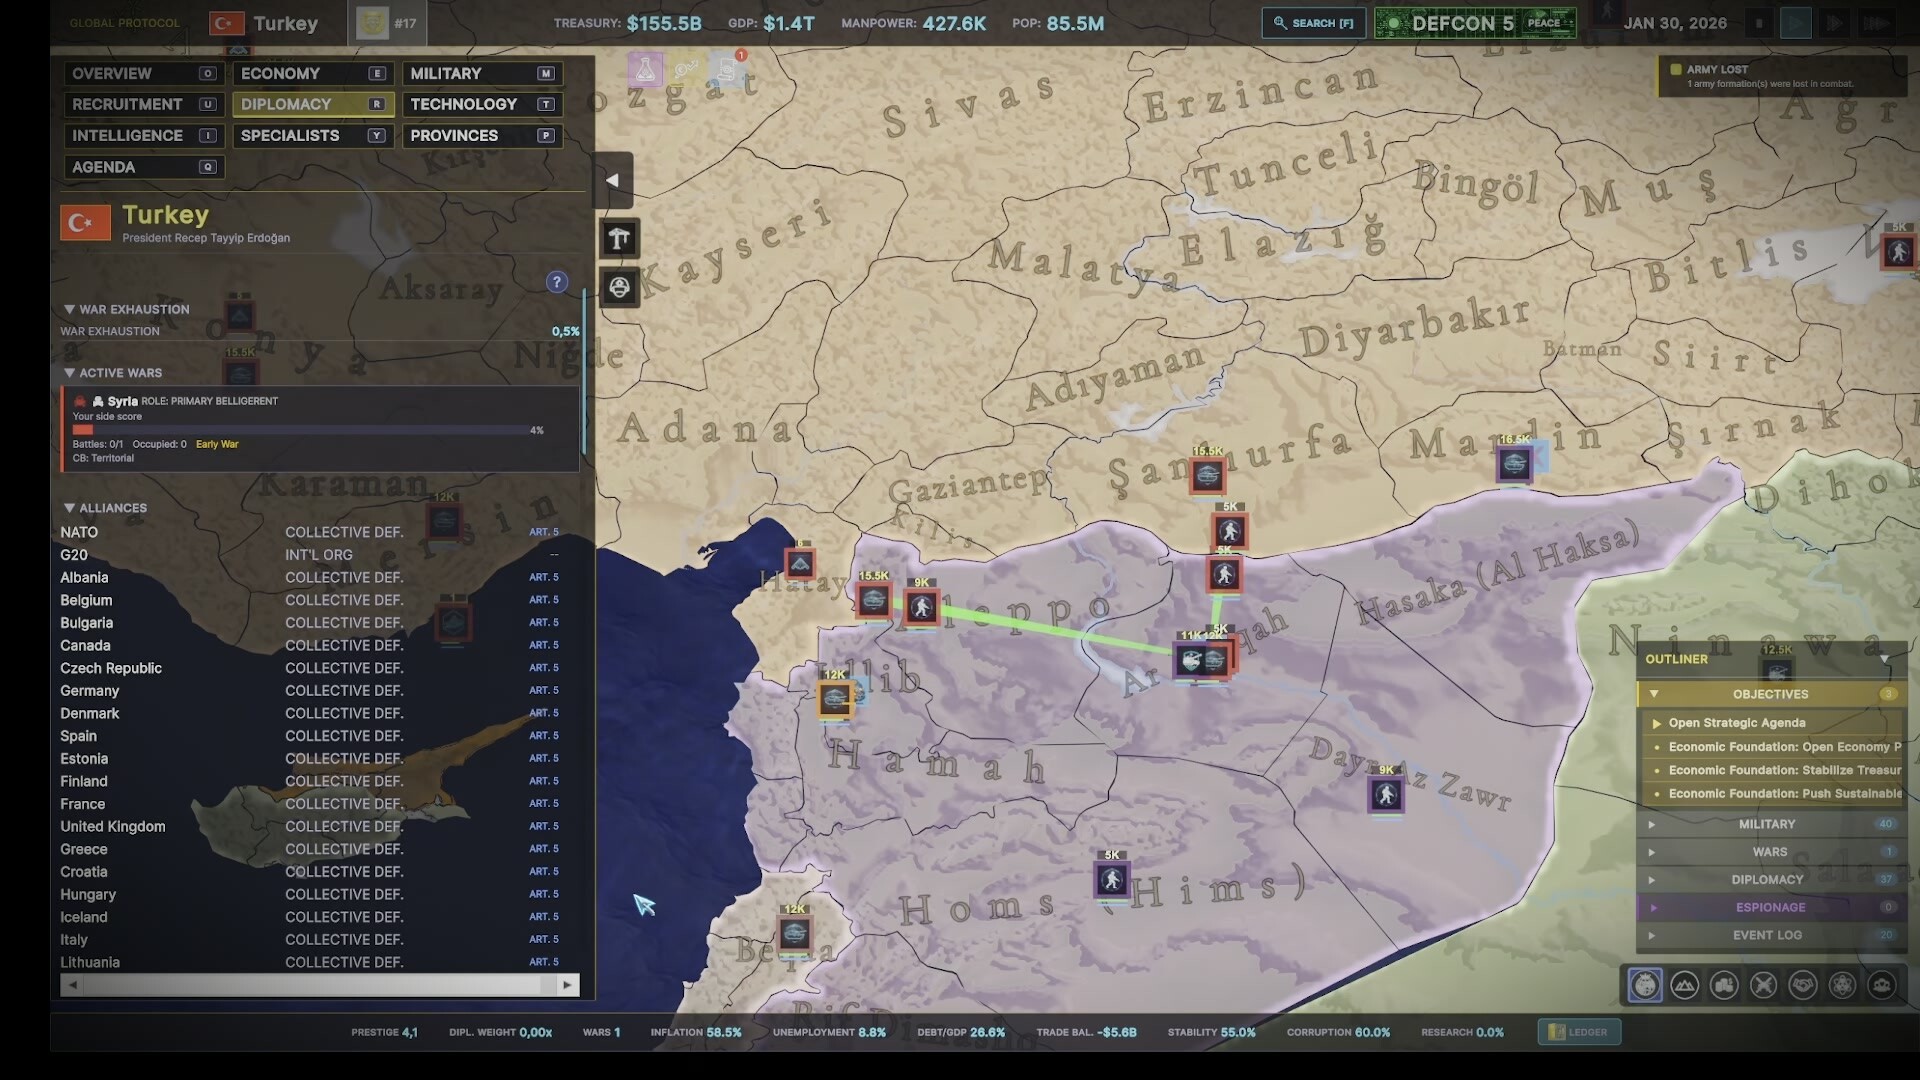
Task: Collapse the Objectives outliner group
Action: pos(1654,694)
